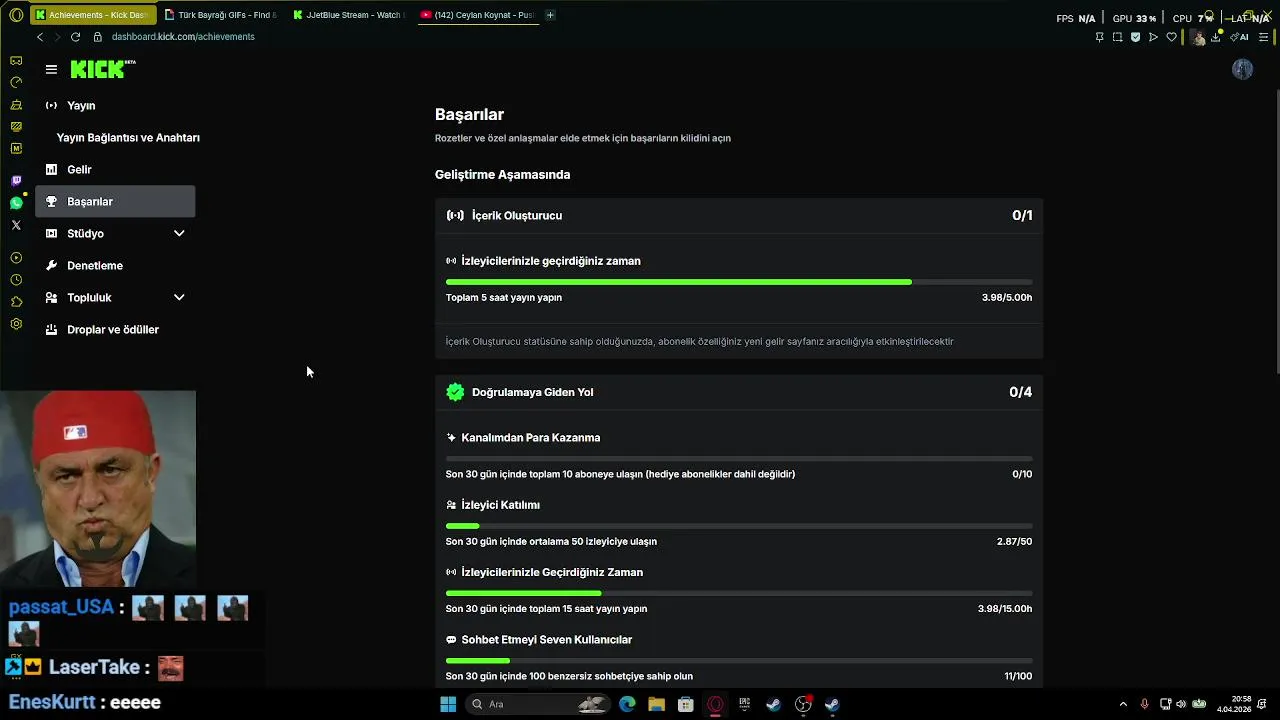
Task: Open WhatsApp in the Opera sidebar
Action: point(16,203)
